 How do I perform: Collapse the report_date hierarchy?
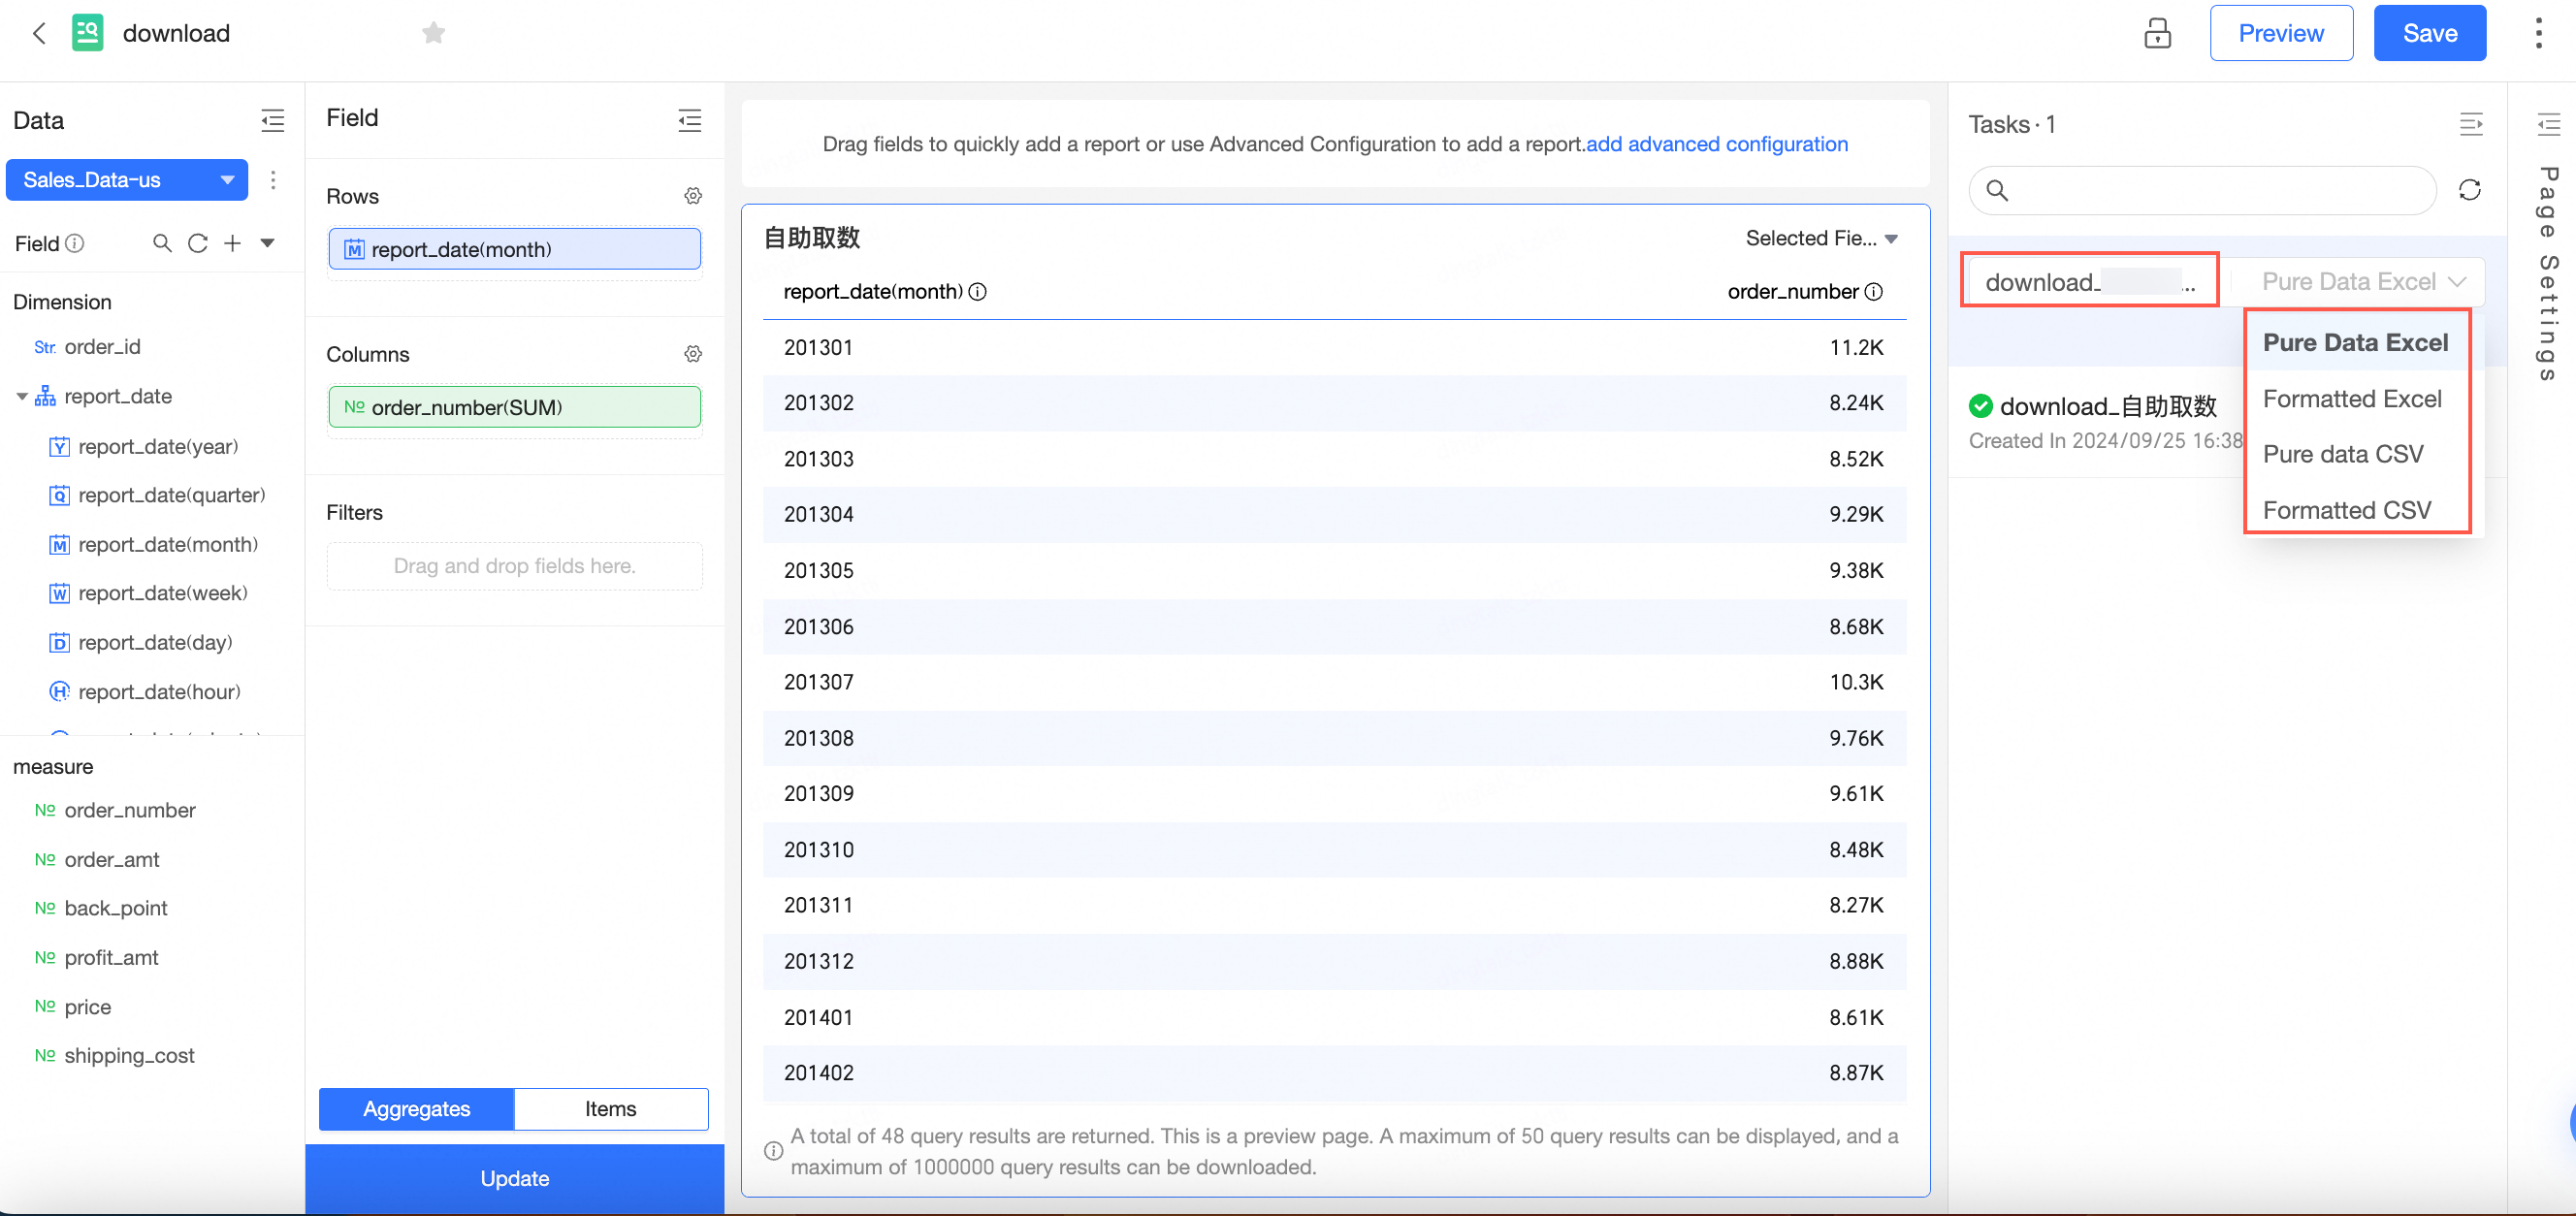tap(22, 397)
